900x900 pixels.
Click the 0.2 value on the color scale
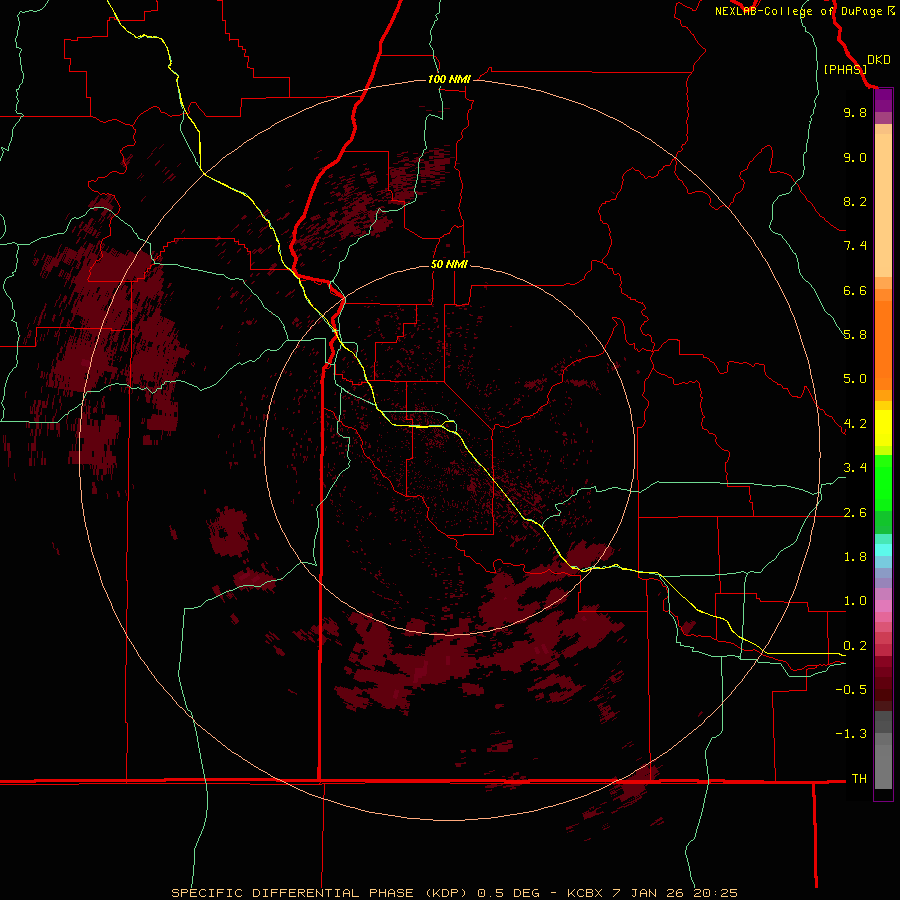855,646
